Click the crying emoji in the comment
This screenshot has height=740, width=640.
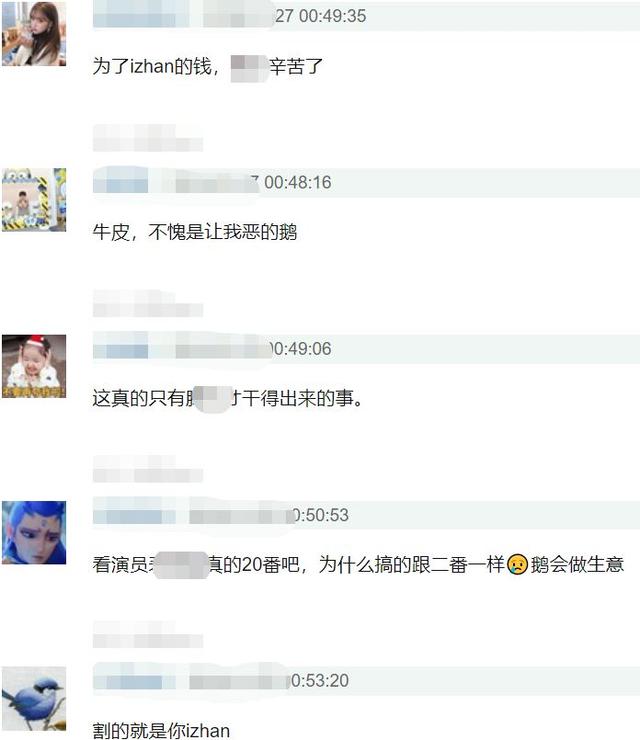coord(518,564)
